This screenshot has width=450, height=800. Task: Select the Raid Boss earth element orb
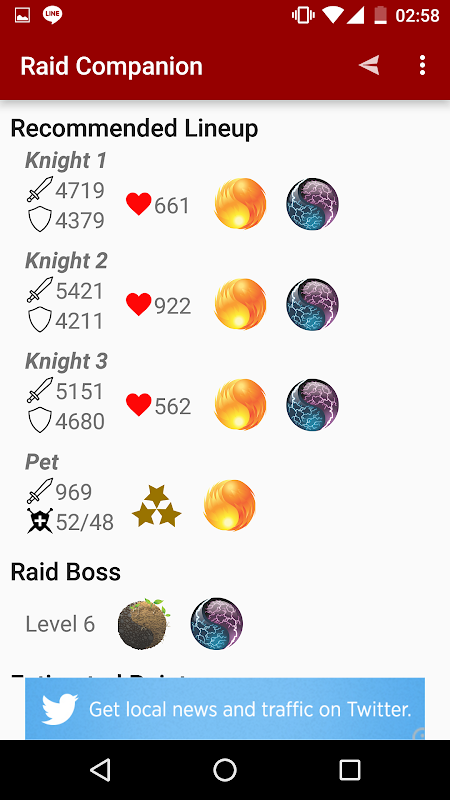click(x=144, y=623)
